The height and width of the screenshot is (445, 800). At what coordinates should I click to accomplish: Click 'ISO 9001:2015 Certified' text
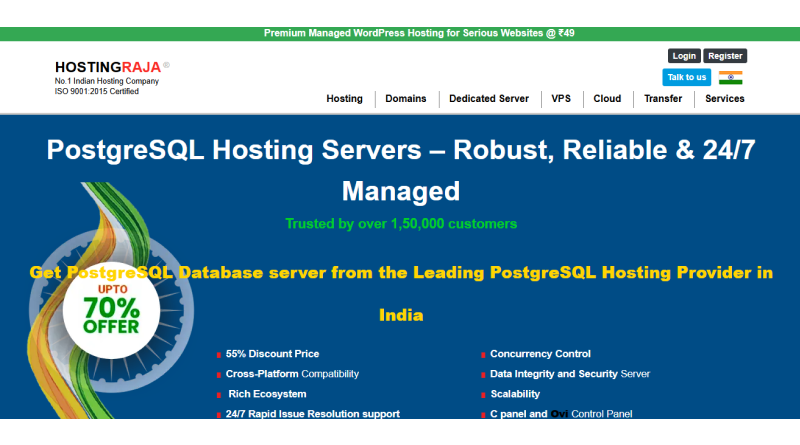[x=97, y=91]
